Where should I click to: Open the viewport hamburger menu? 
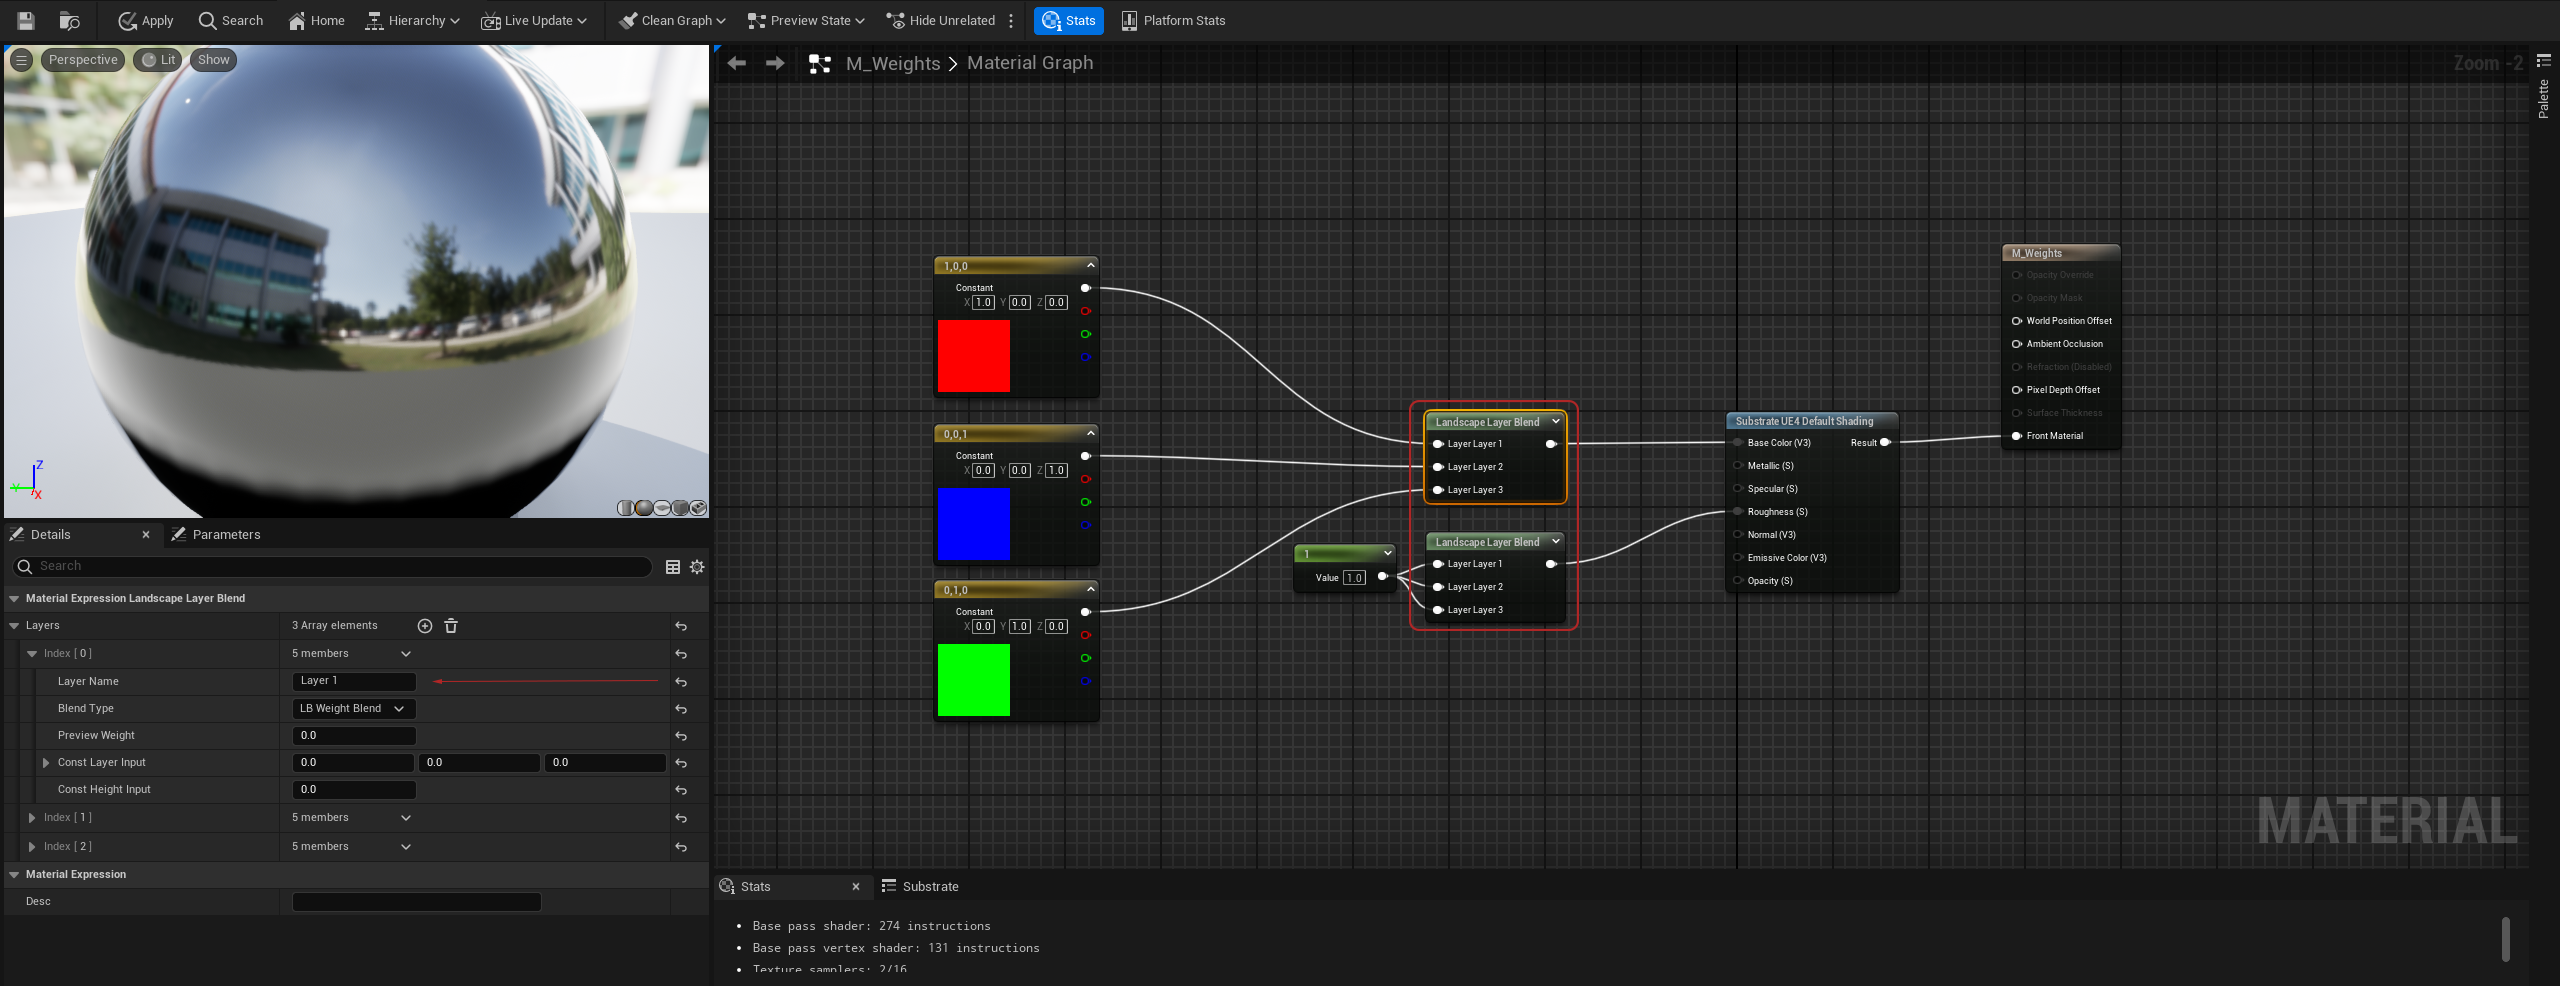[21, 60]
